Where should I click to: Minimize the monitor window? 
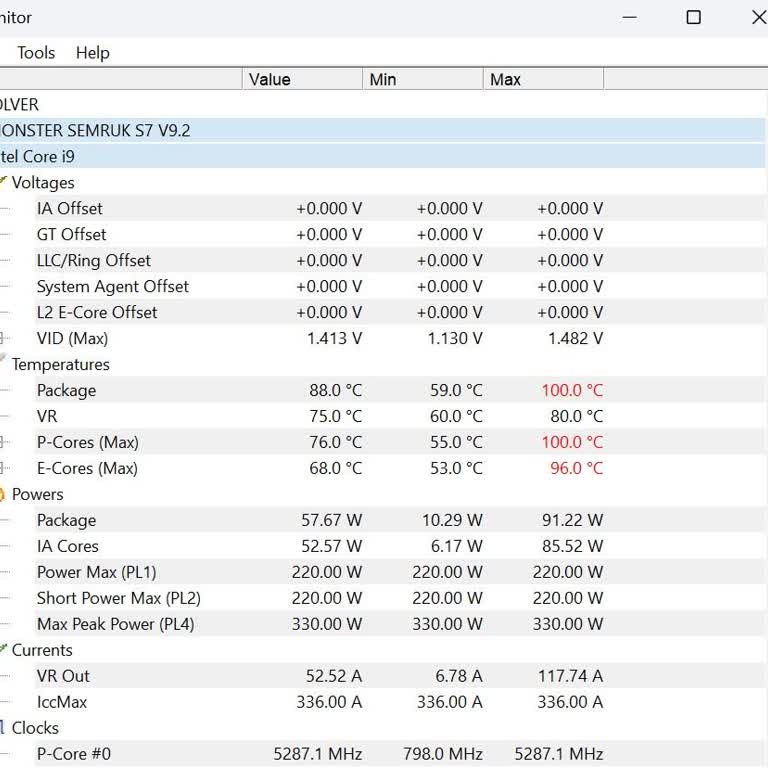tap(629, 17)
